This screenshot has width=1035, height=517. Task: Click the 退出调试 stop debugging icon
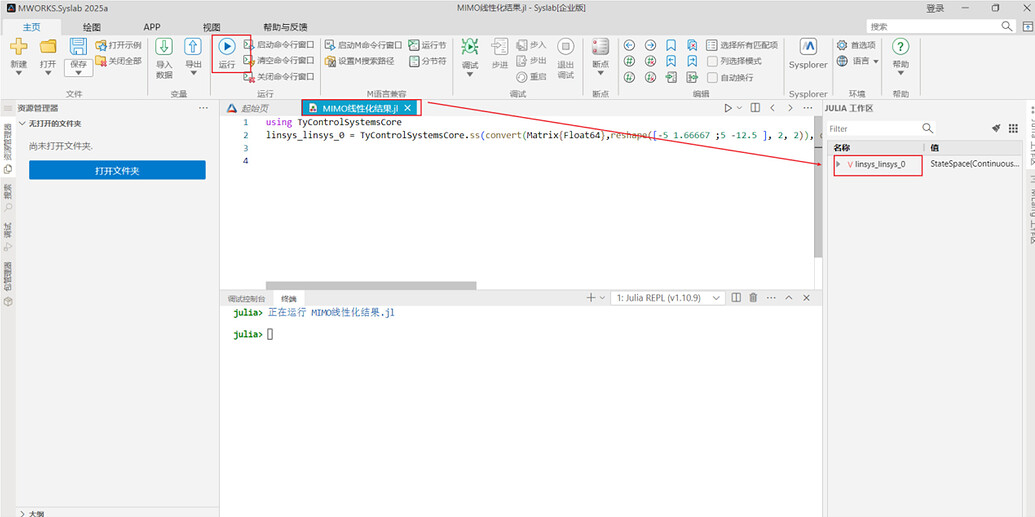coord(566,46)
